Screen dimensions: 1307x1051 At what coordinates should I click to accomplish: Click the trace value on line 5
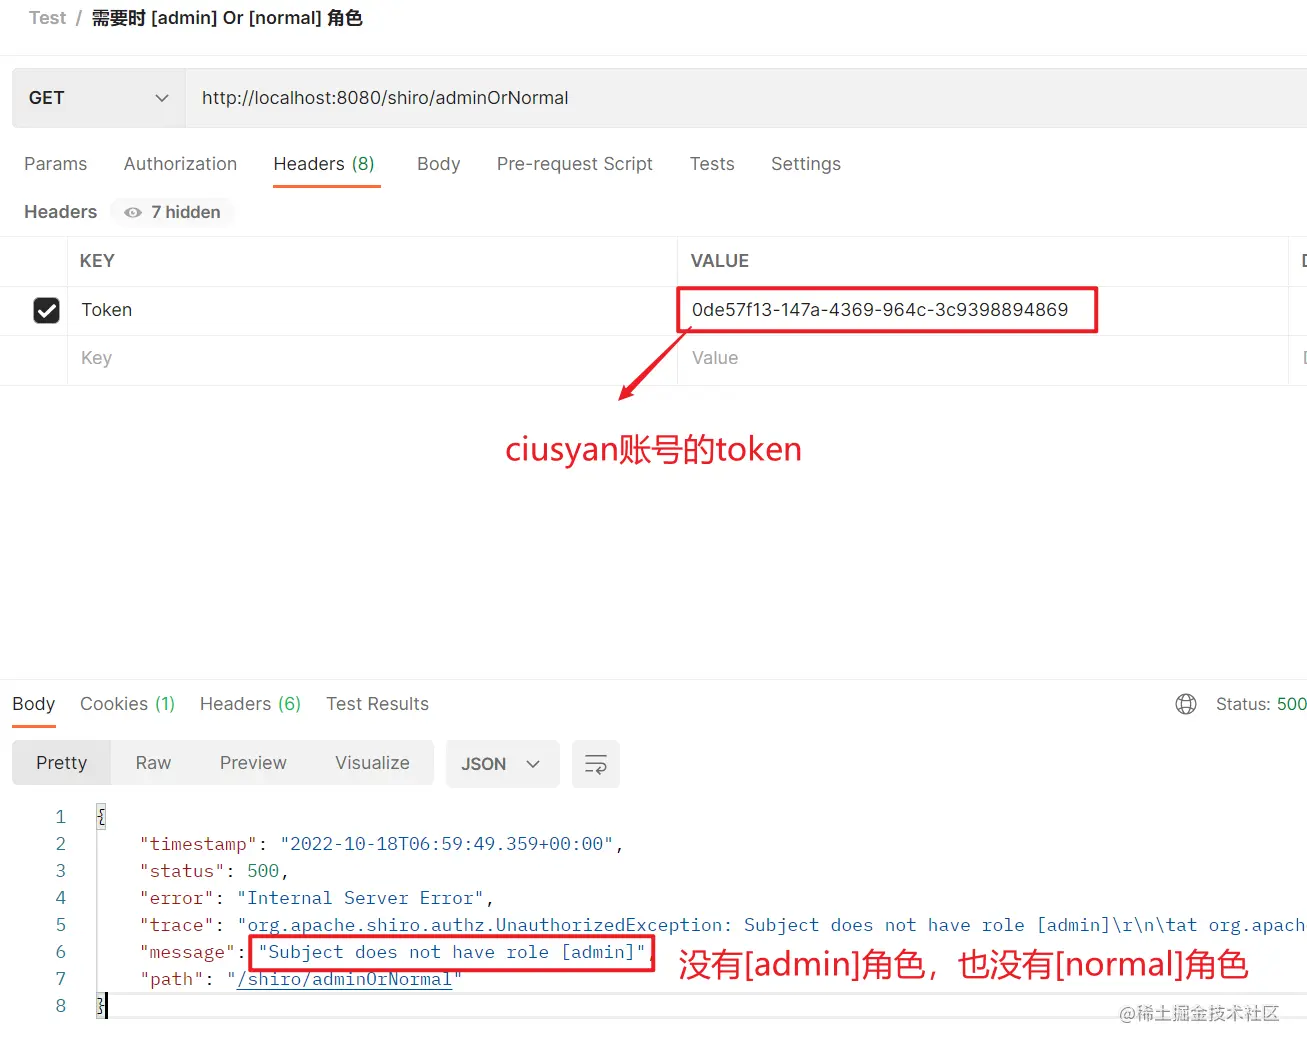coord(771,925)
